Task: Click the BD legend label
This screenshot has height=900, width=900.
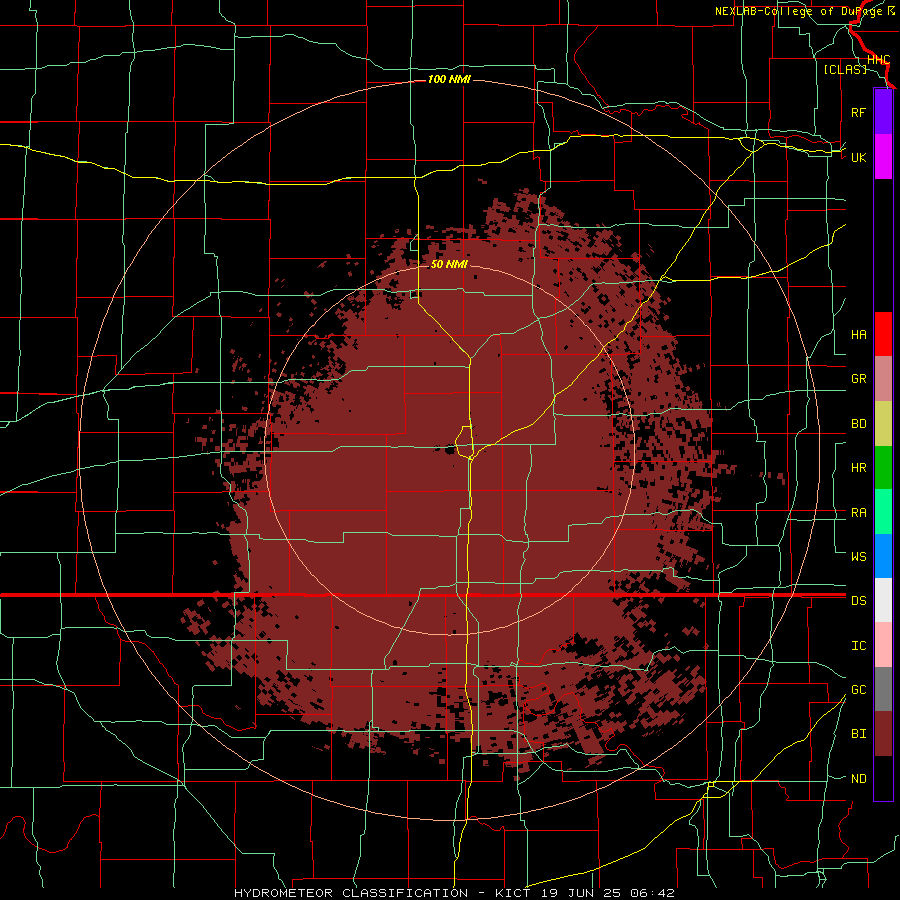Action: point(859,424)
